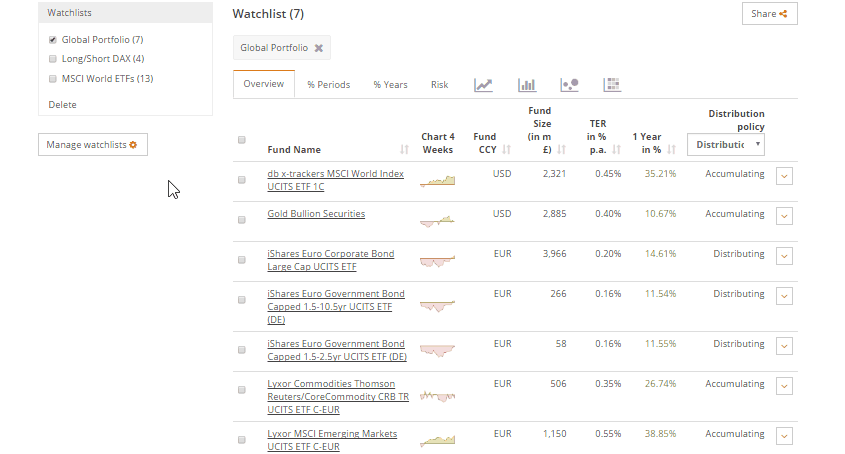Expand options for db x-trackers MSCI World row
Screen dimensions: 845x454
tap(784, 176)
